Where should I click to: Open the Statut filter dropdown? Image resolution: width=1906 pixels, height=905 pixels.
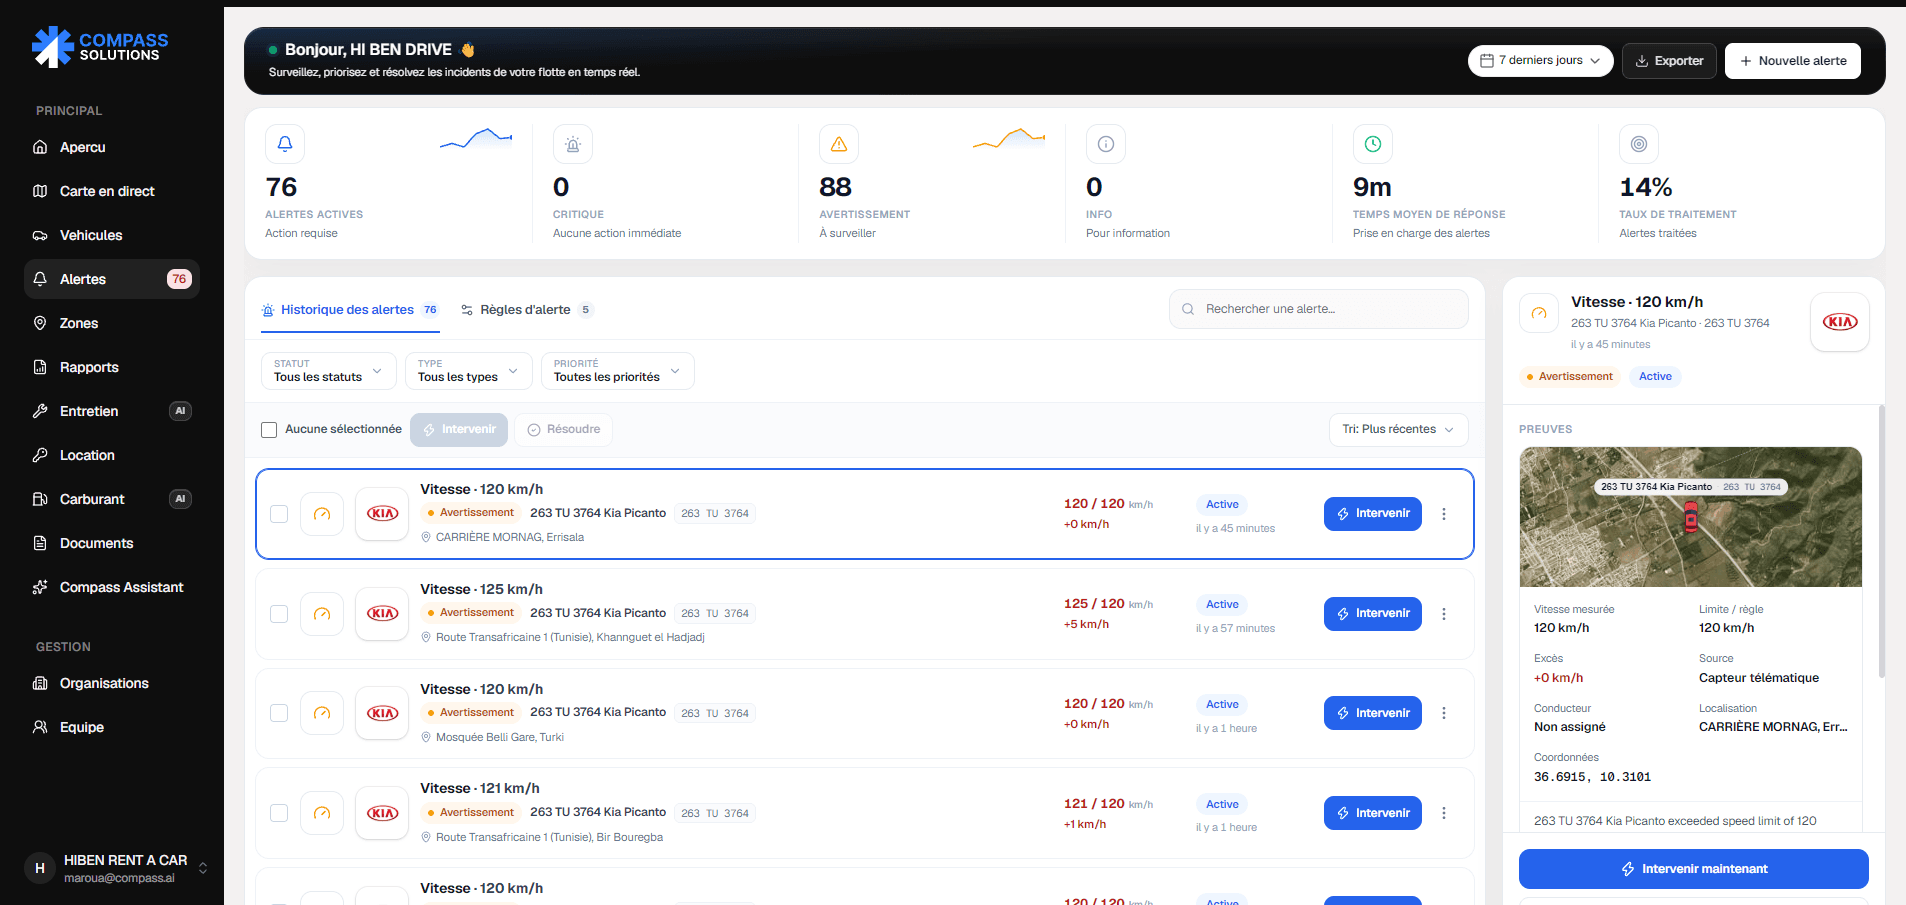[328, 371]
